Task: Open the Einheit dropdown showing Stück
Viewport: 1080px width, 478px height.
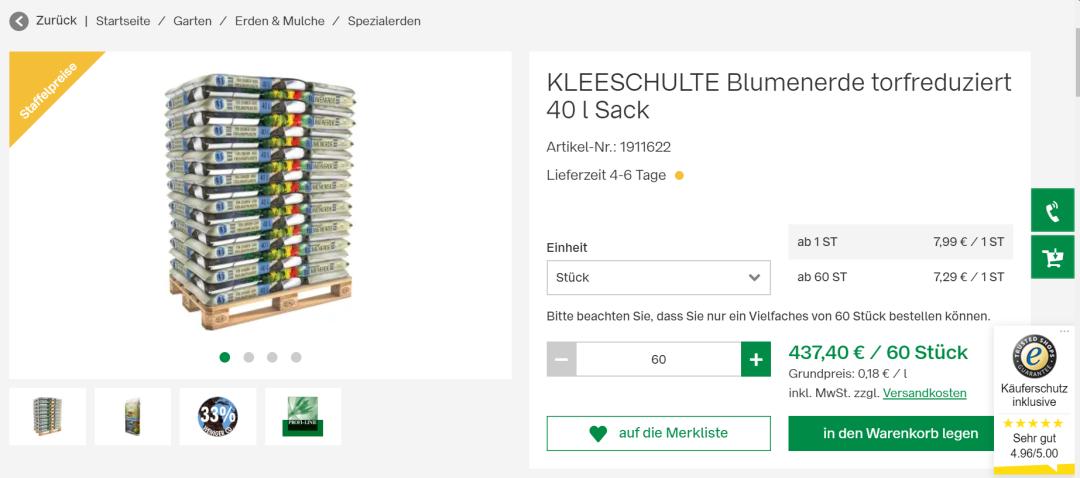Action: (658, 278)
